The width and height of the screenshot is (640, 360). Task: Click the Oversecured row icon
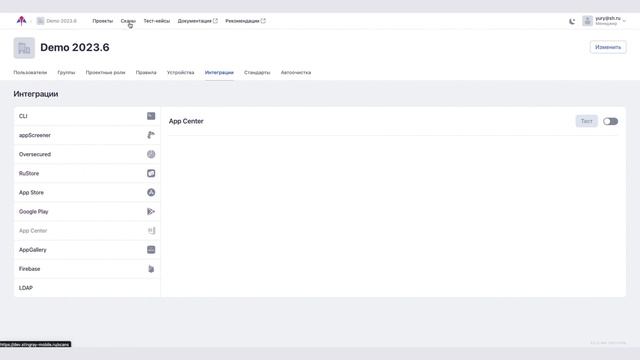coord(151,154)
